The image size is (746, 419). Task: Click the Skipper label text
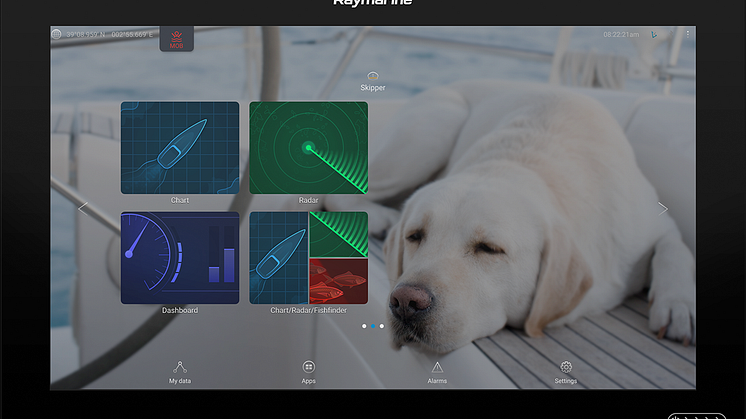373,88
